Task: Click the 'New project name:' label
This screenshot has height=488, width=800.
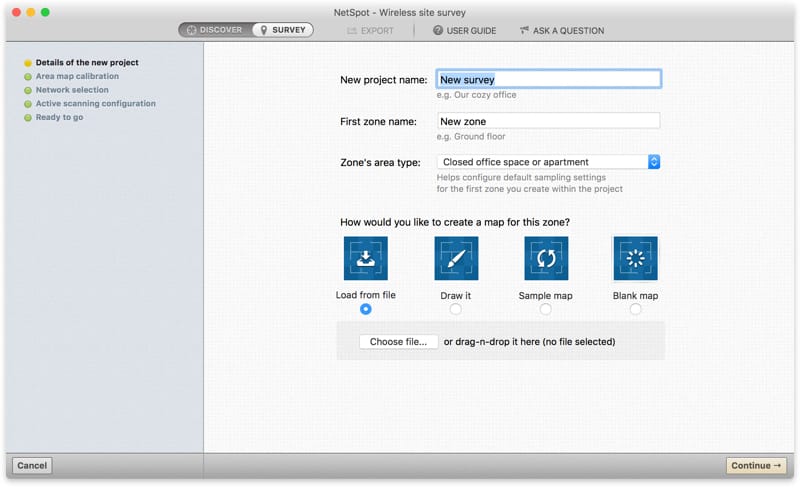Action: click(x=384, y=80)
